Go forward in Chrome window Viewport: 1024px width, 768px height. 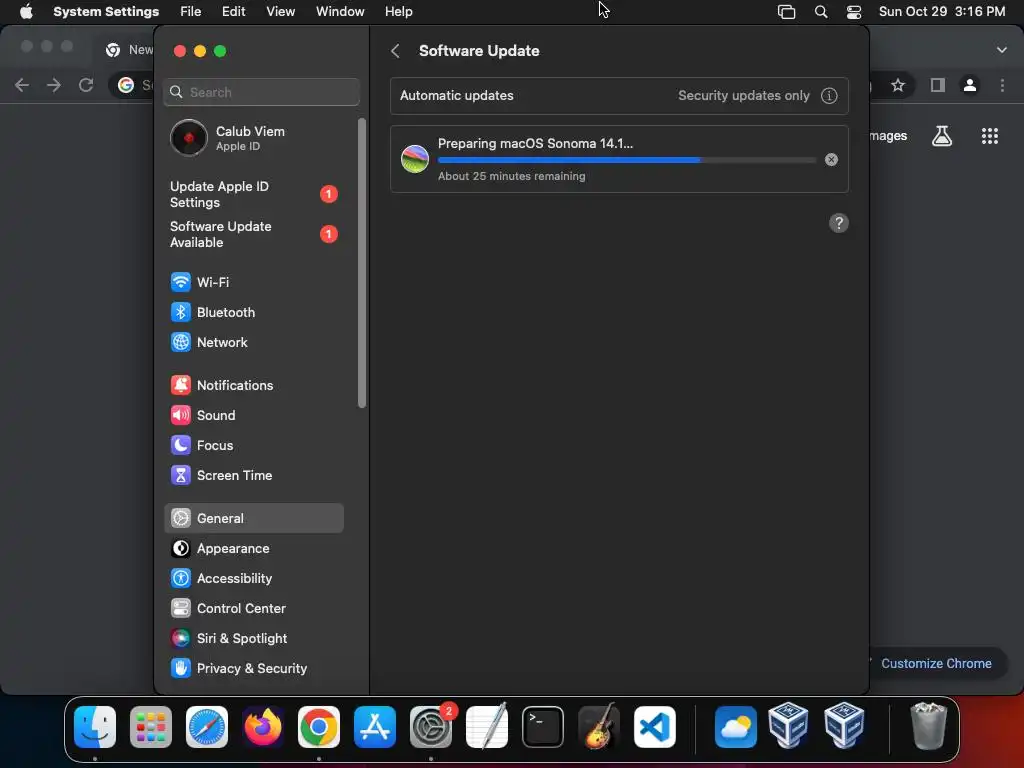[x=54, y=85]
